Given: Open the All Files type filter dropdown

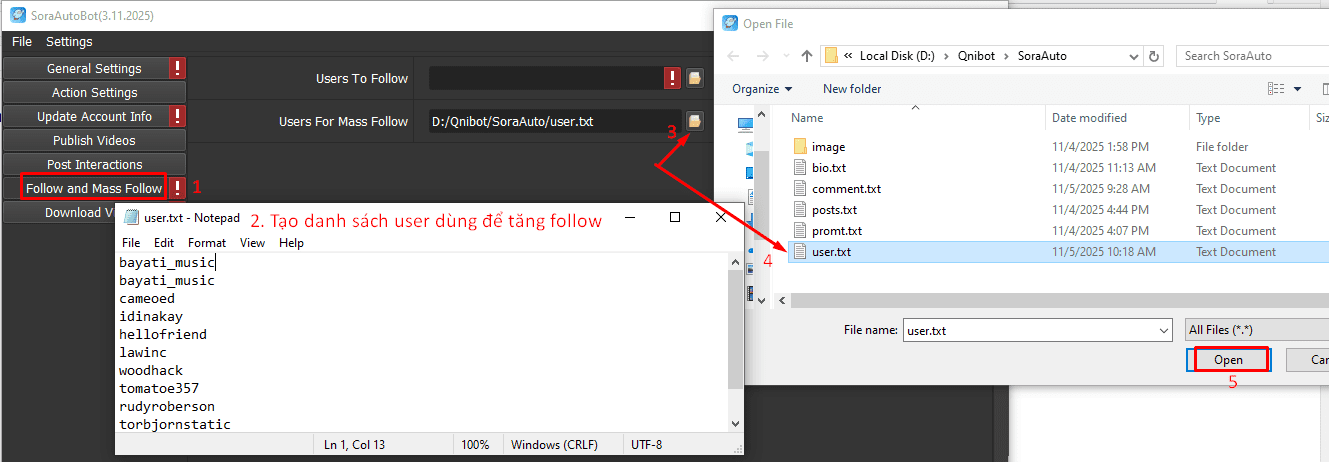Looking at the screenshot, I should pyautogui.click(x=1256, y=330).
